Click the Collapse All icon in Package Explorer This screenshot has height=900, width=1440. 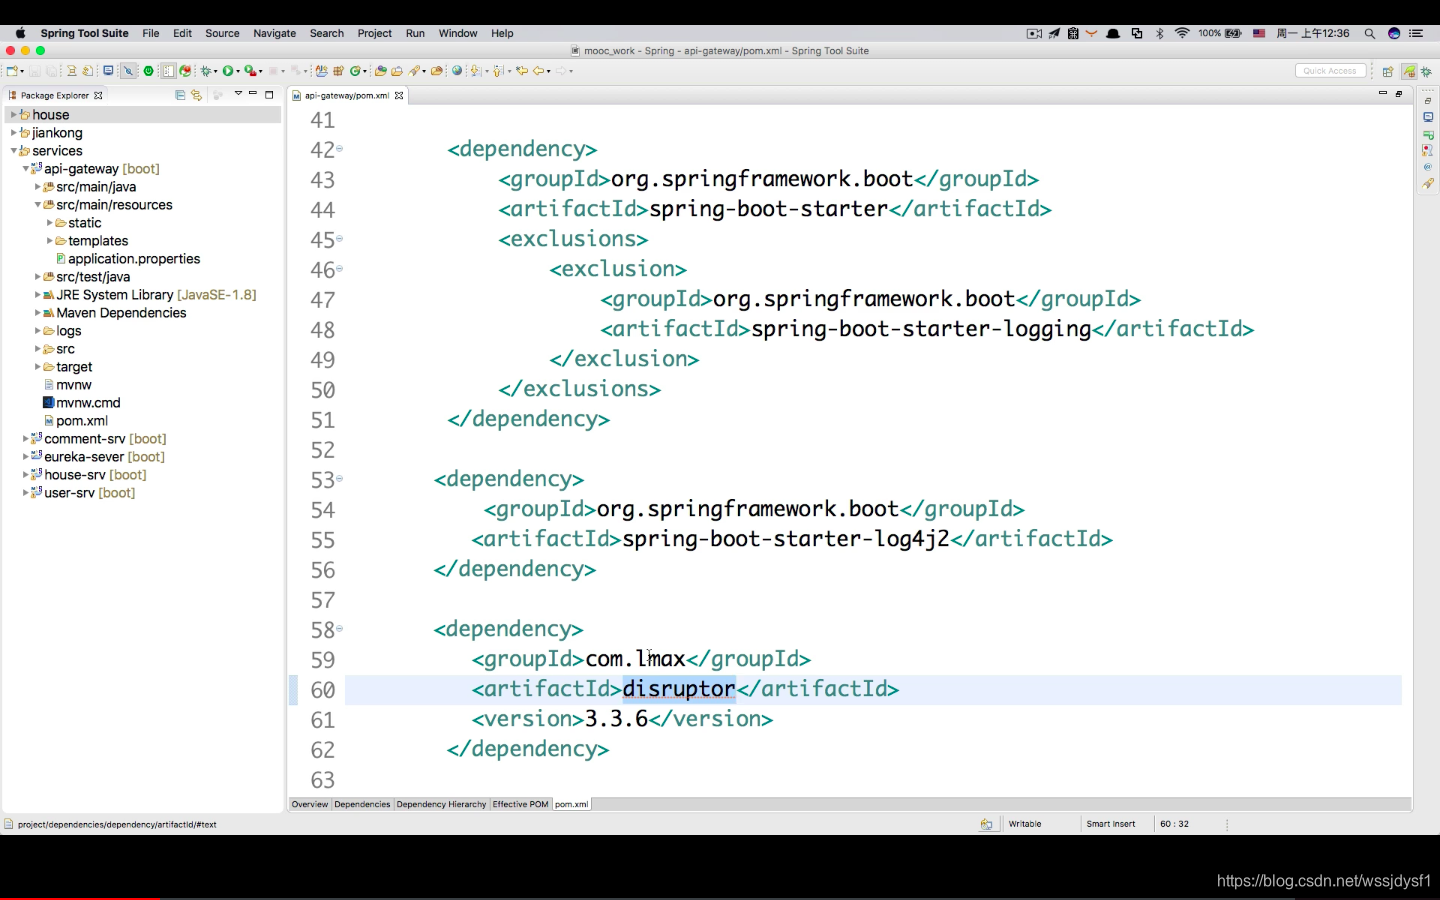point(180,95)
